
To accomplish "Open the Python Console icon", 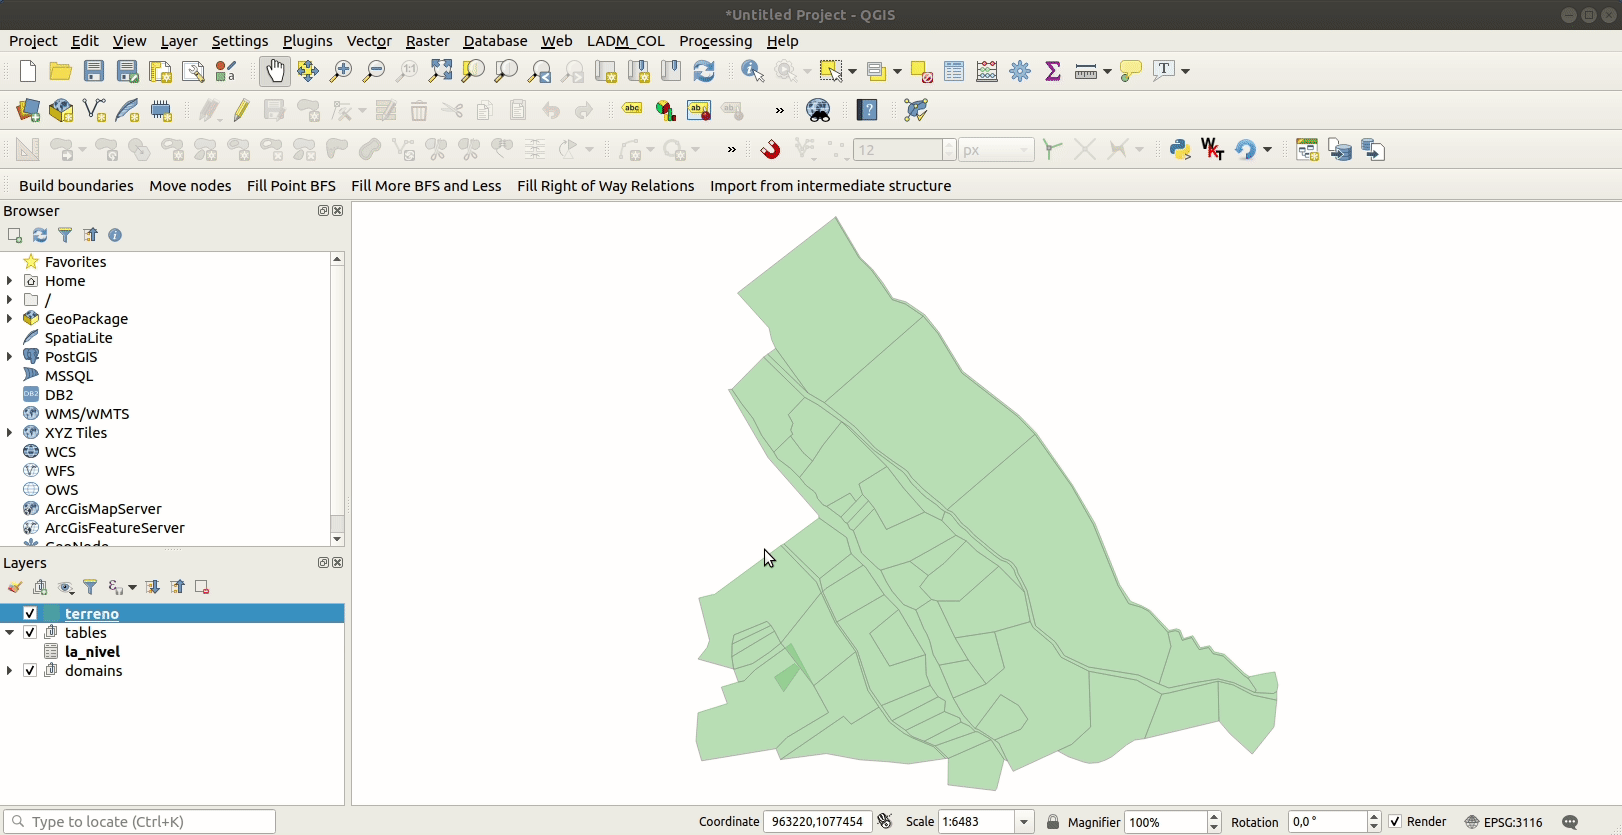I will coord(1180,150).
